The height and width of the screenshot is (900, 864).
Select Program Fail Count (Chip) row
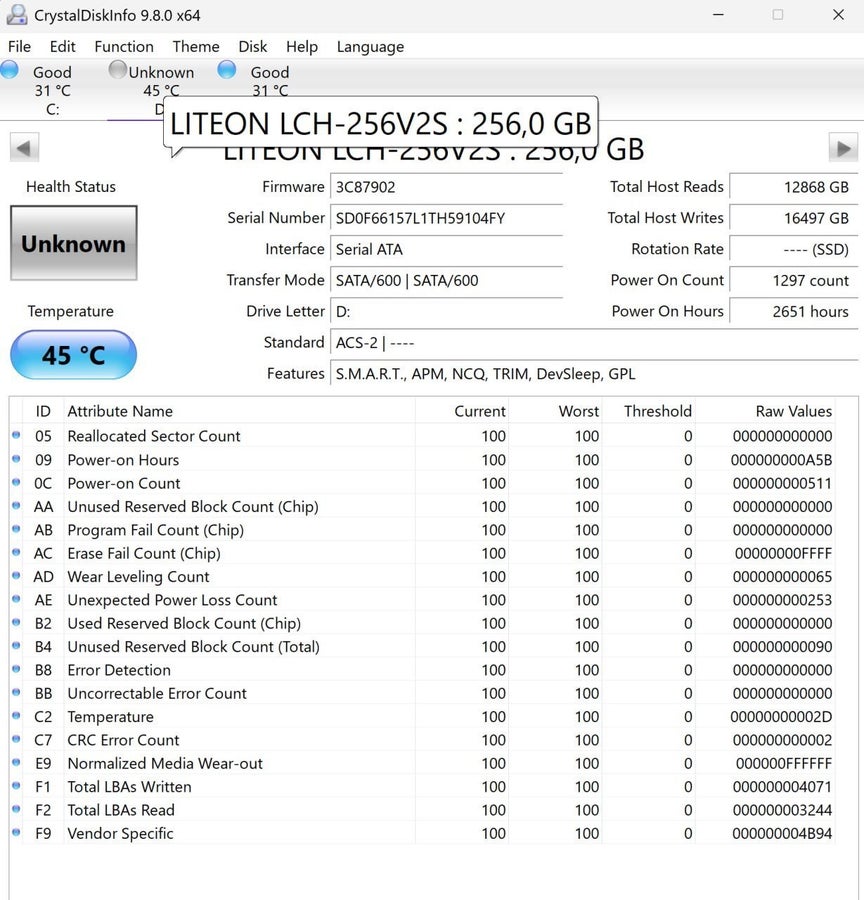[422, 530]
